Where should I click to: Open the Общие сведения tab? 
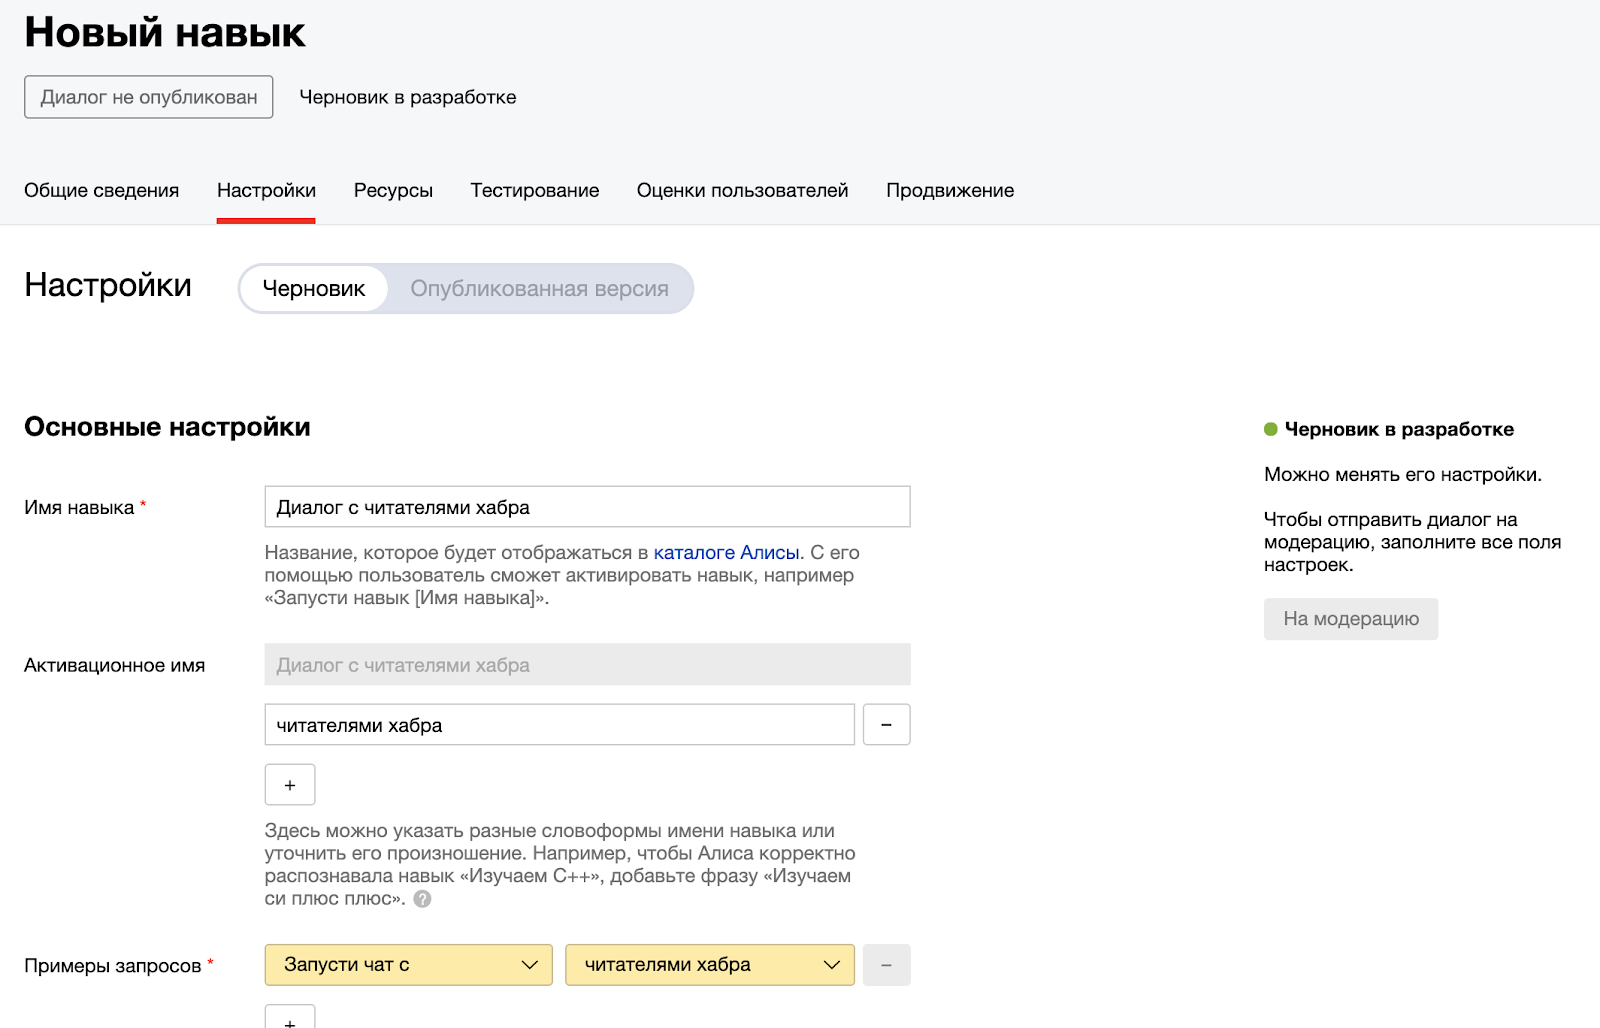[102, 190]
